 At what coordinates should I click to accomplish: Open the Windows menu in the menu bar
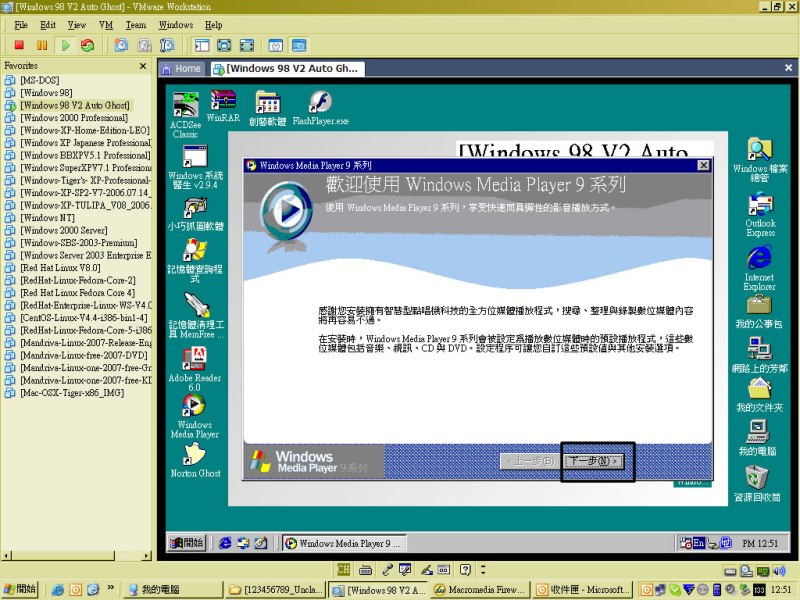[x=176, y=24]
